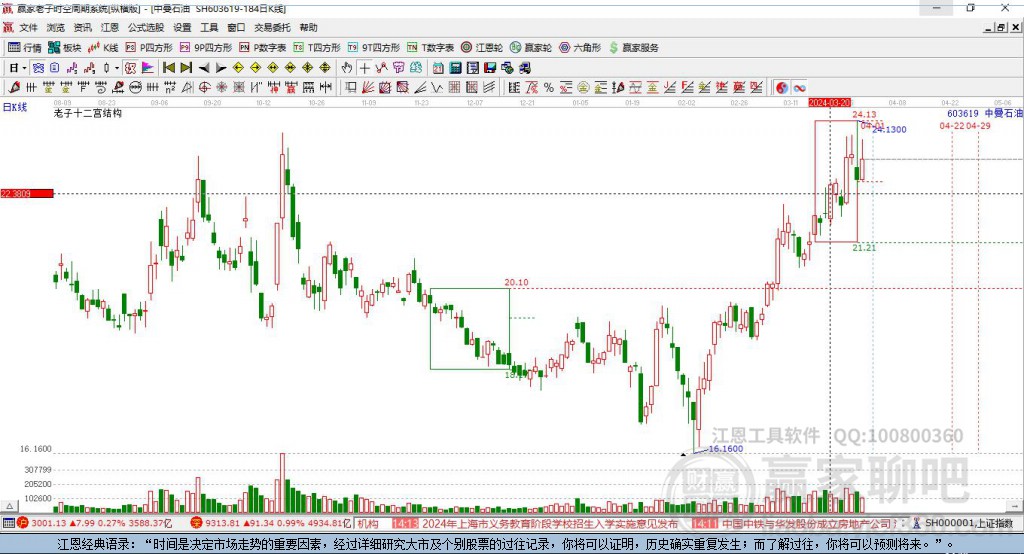Select the target circle crosshair tool
This screenshot has width=1024, height=554.
pos(204,88)
